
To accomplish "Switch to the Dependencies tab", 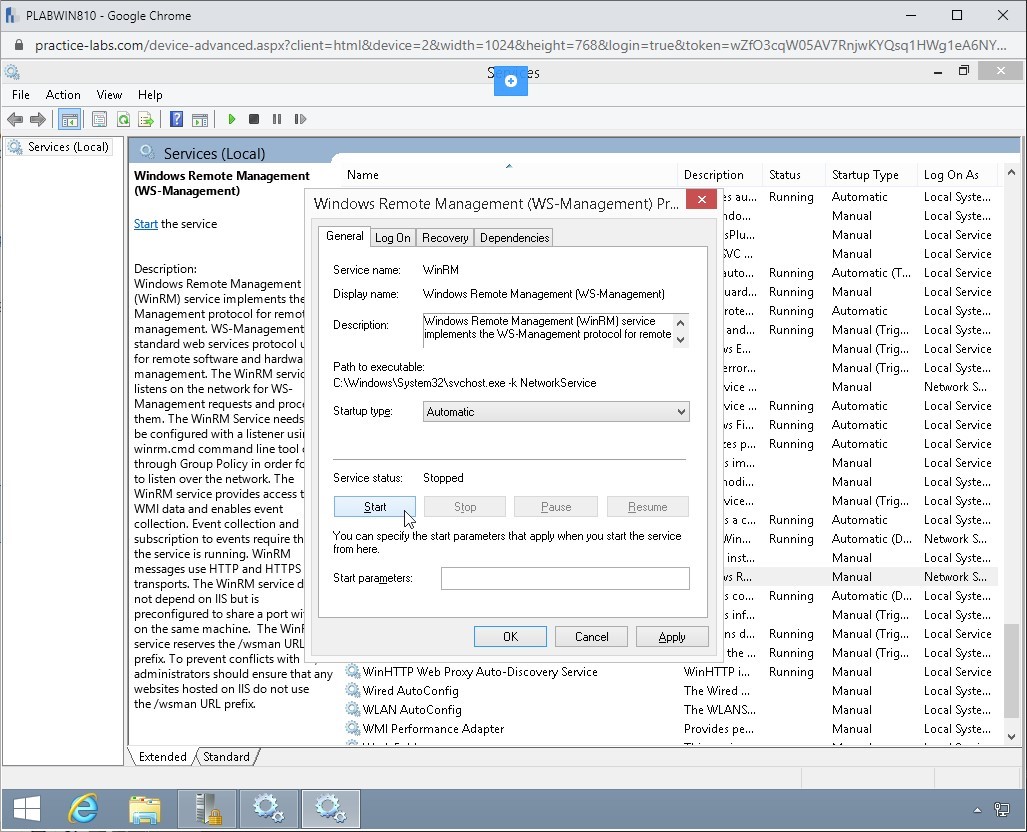I will click(x=514, y=238).
